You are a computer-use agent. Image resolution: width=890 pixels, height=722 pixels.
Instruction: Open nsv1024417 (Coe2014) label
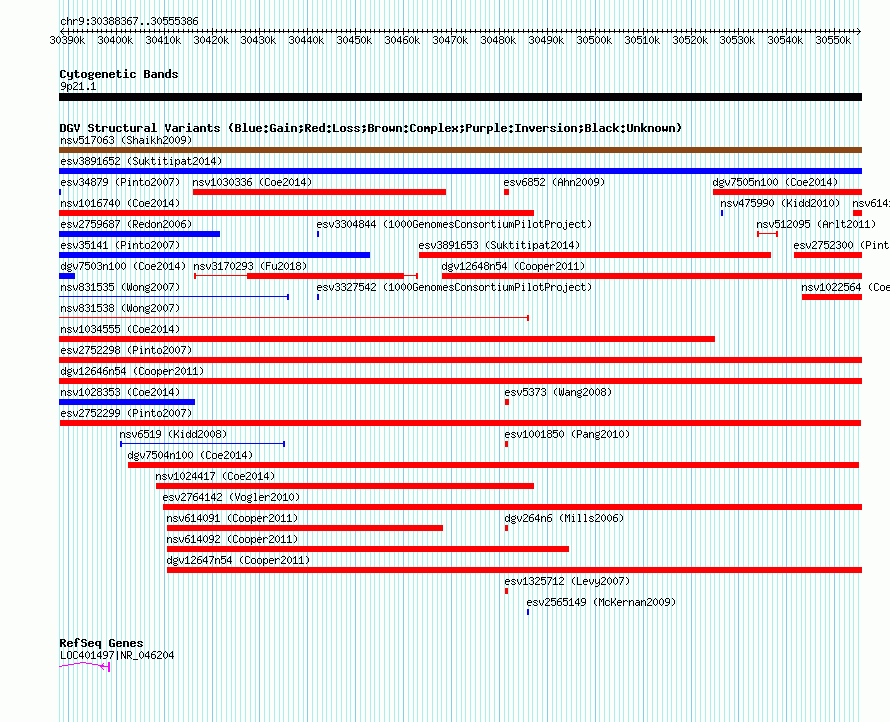215,476
